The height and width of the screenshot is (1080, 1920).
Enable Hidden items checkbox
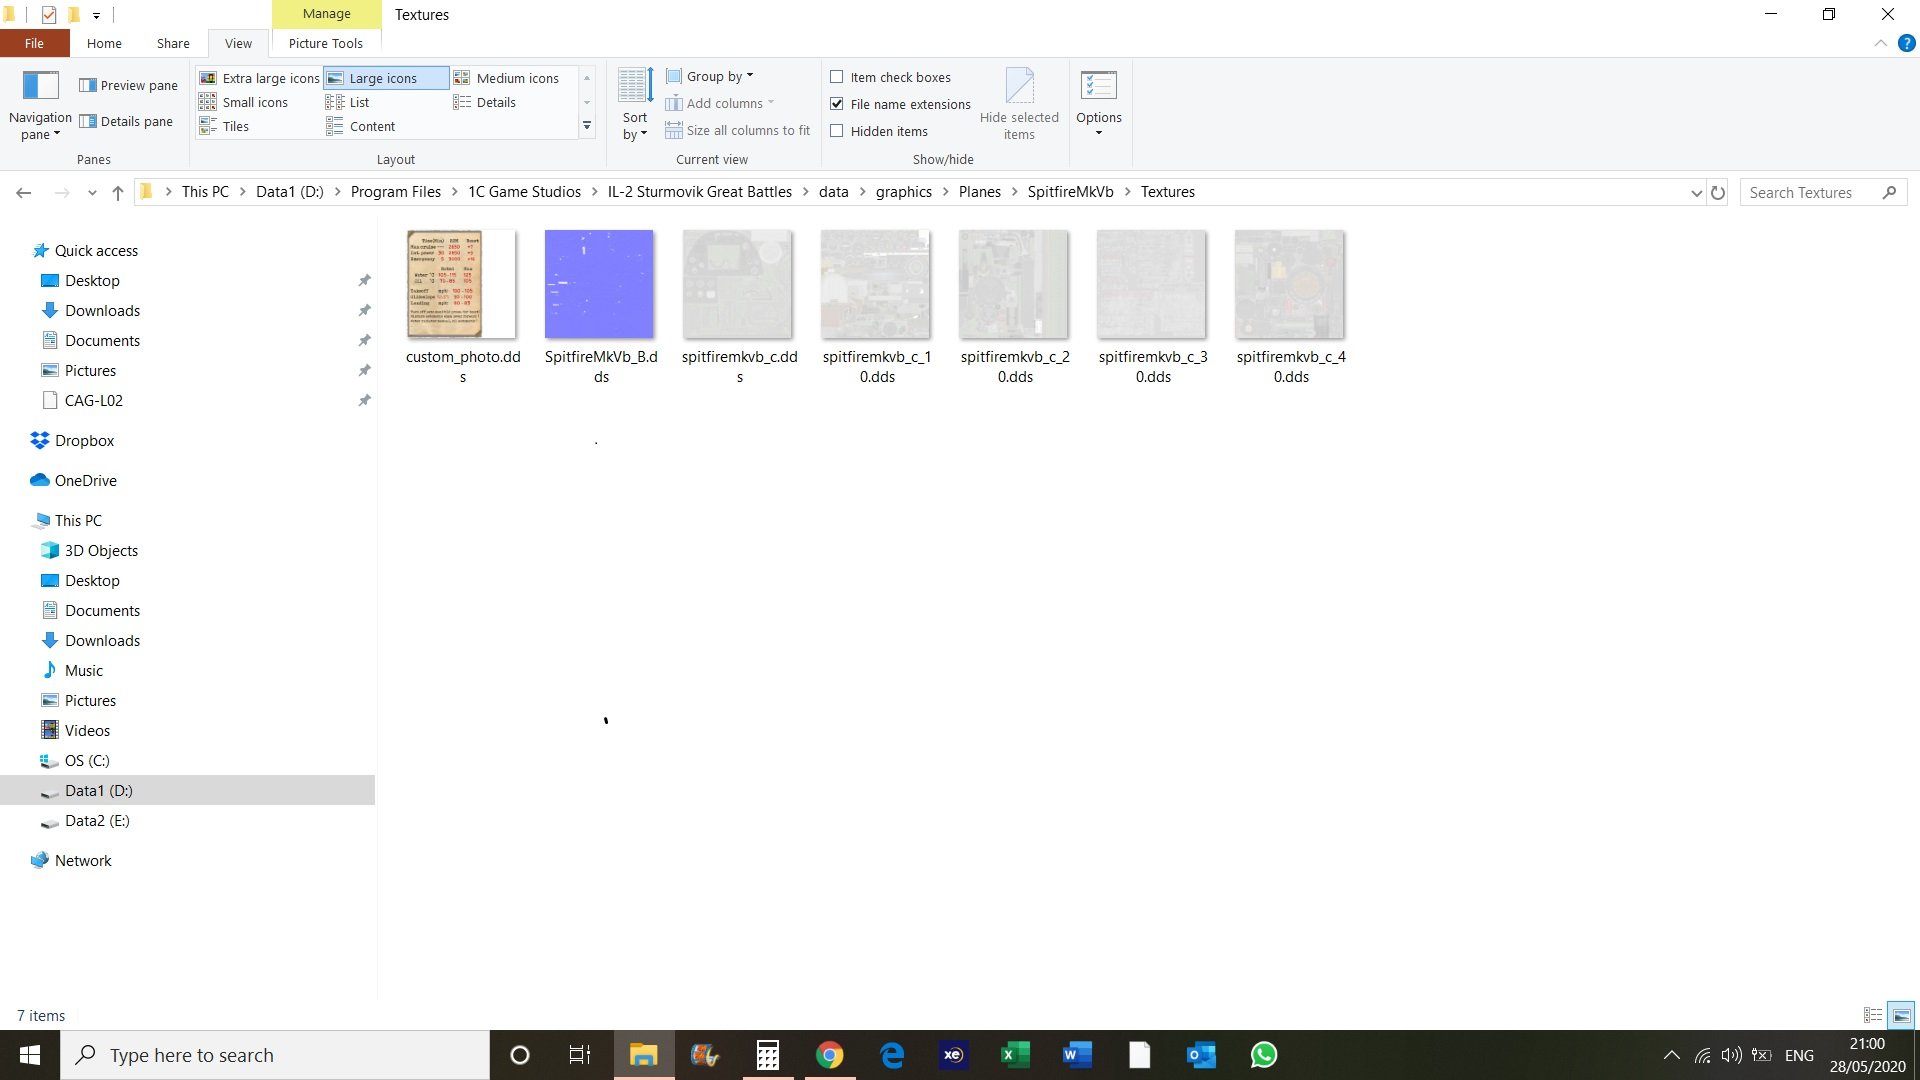[x=837, y=131]
